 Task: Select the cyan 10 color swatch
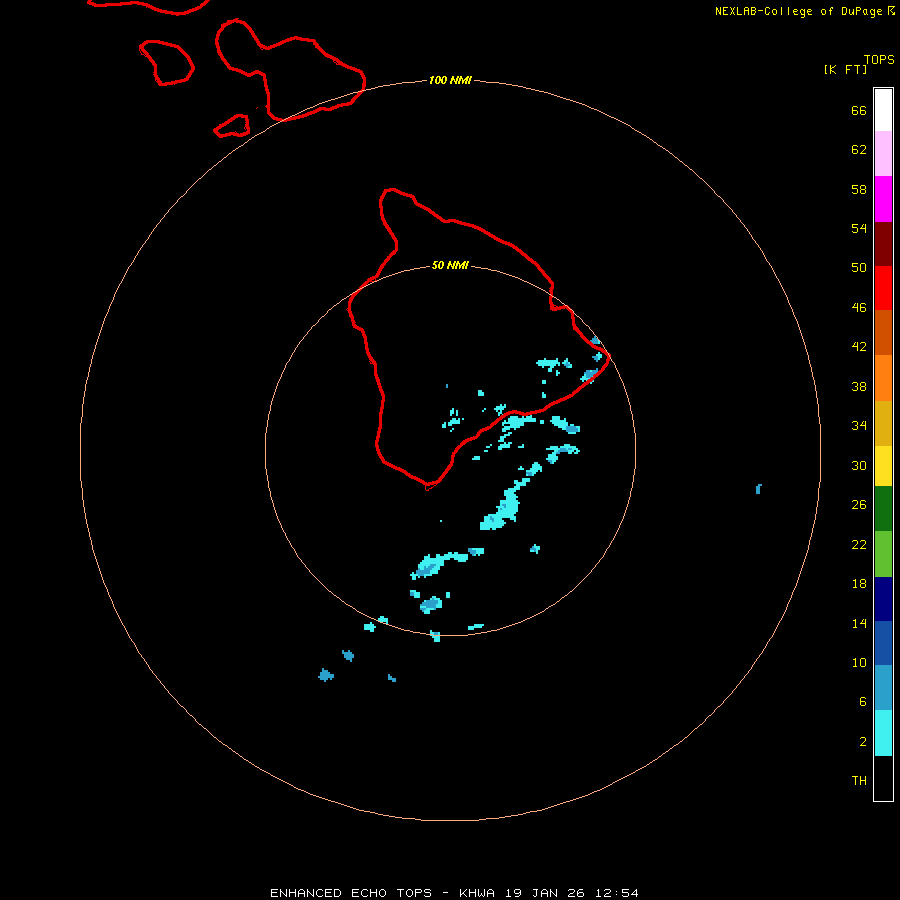(x=883, y=733)
